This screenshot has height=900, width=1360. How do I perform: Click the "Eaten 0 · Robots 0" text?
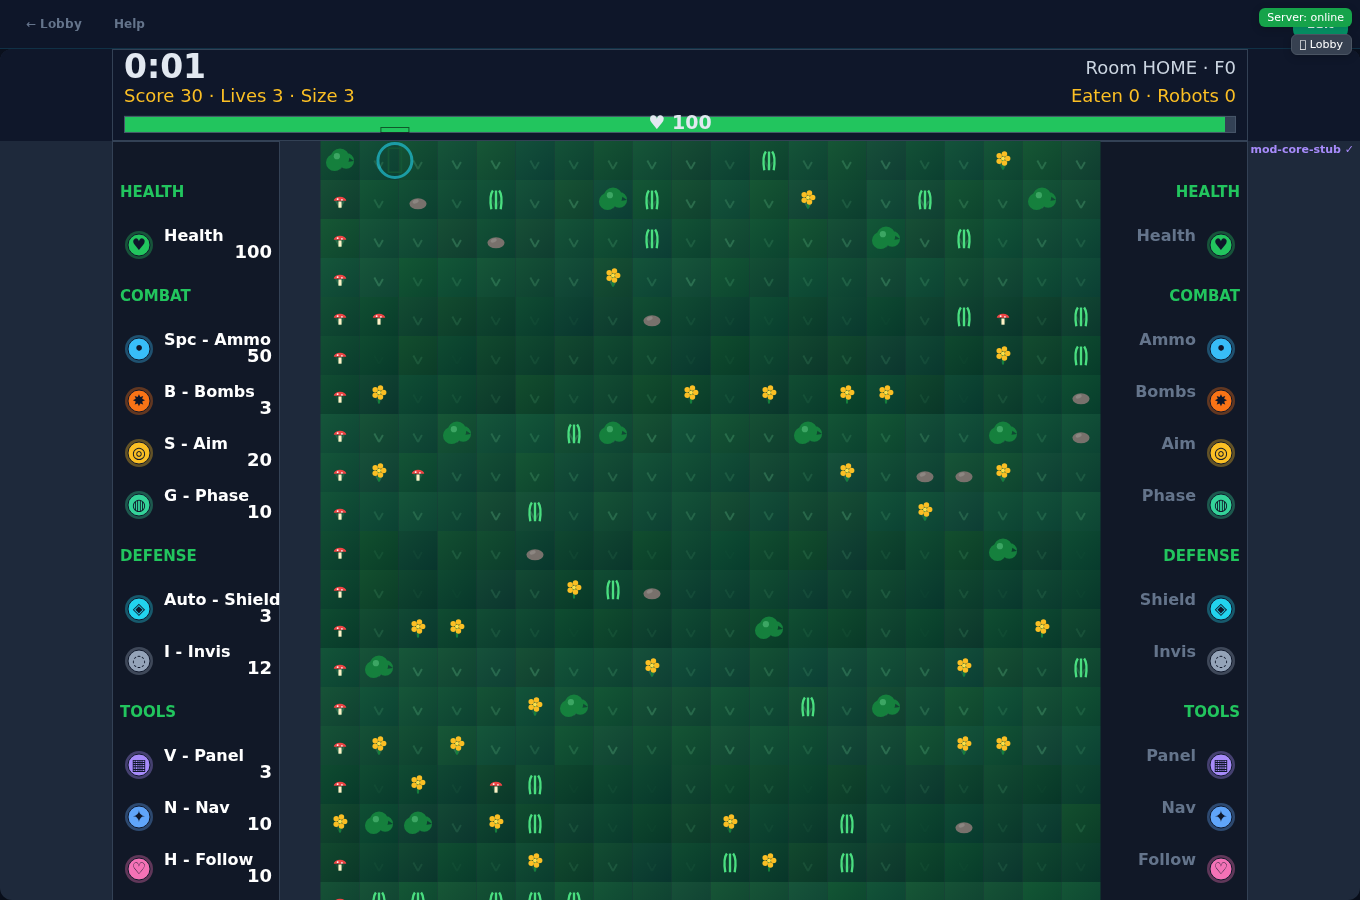point(1153,96)
